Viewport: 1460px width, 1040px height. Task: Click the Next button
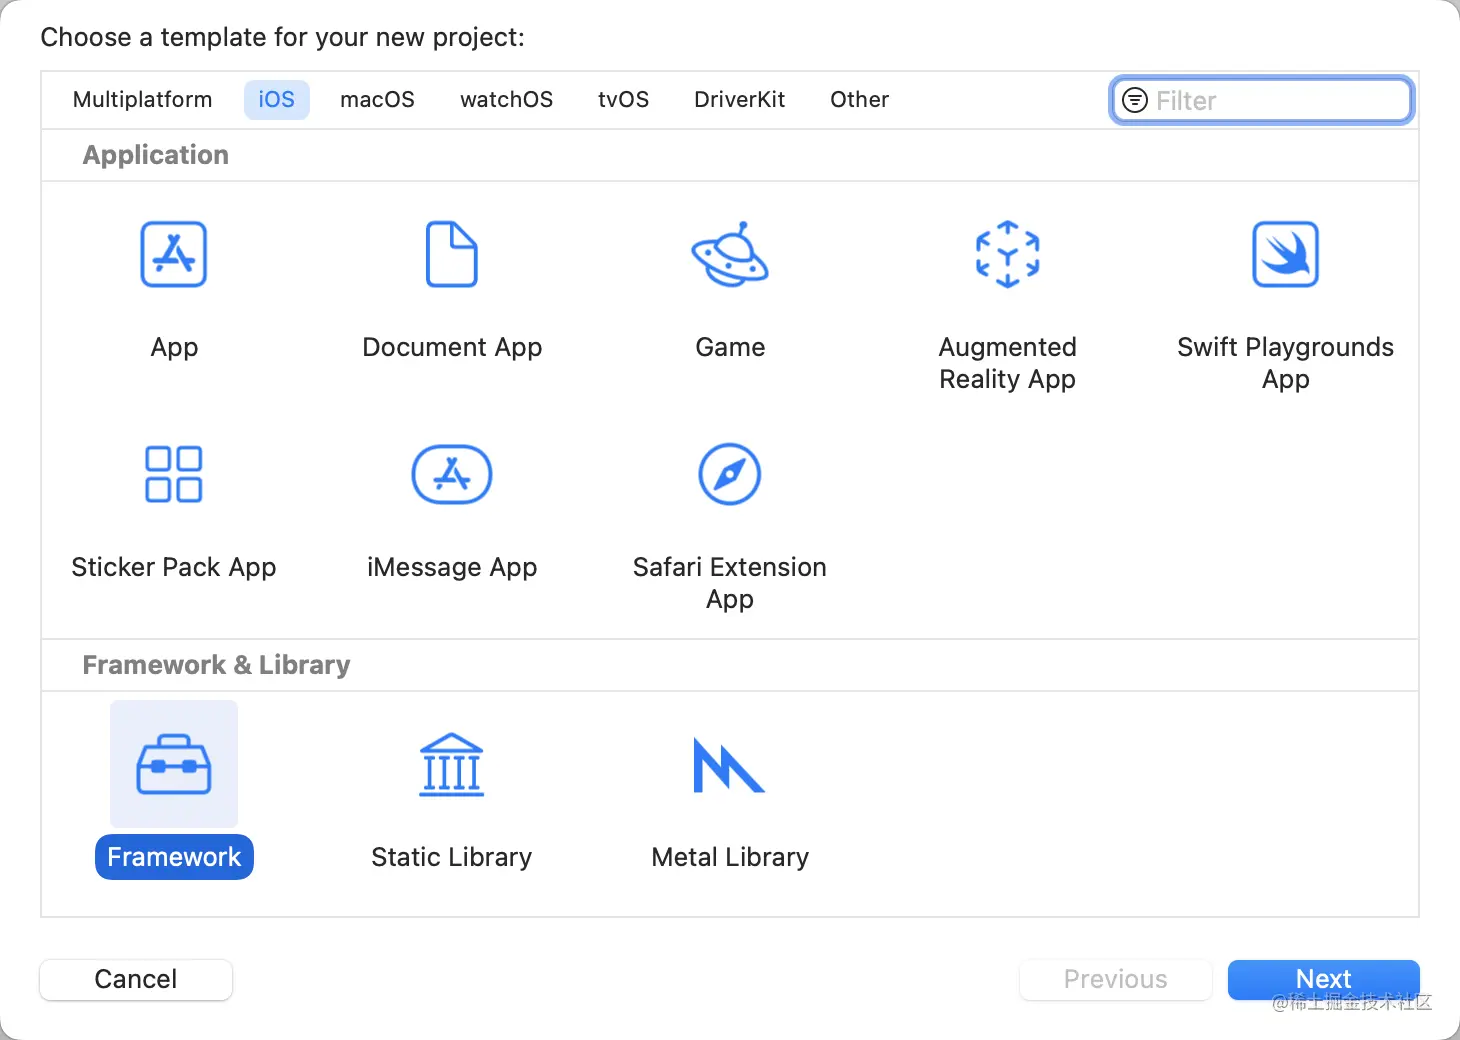pos(1324,979)
